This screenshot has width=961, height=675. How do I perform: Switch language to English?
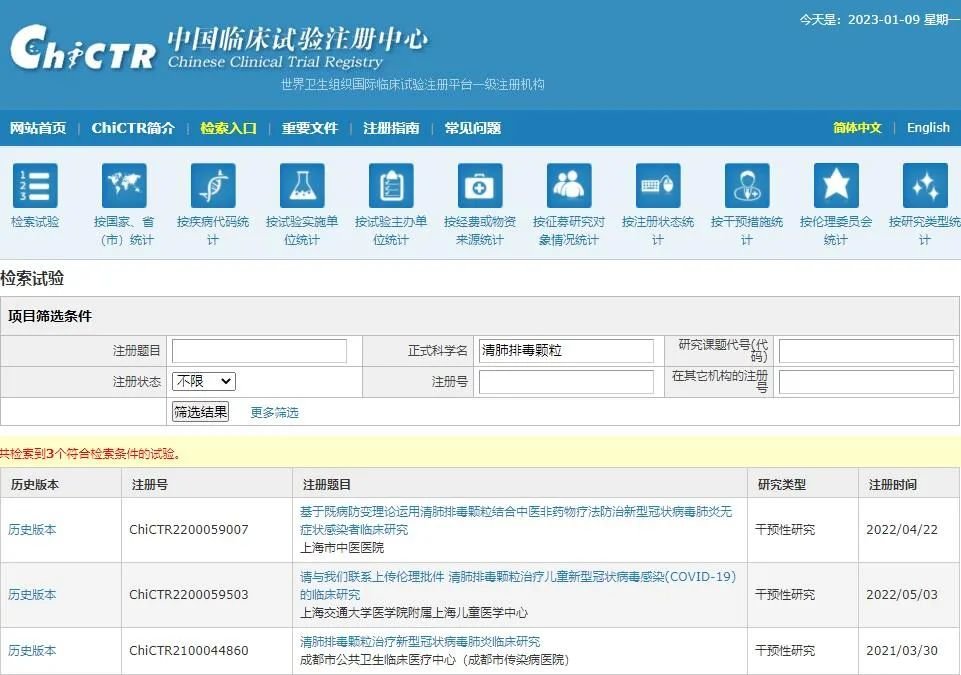tap(928, 127)
